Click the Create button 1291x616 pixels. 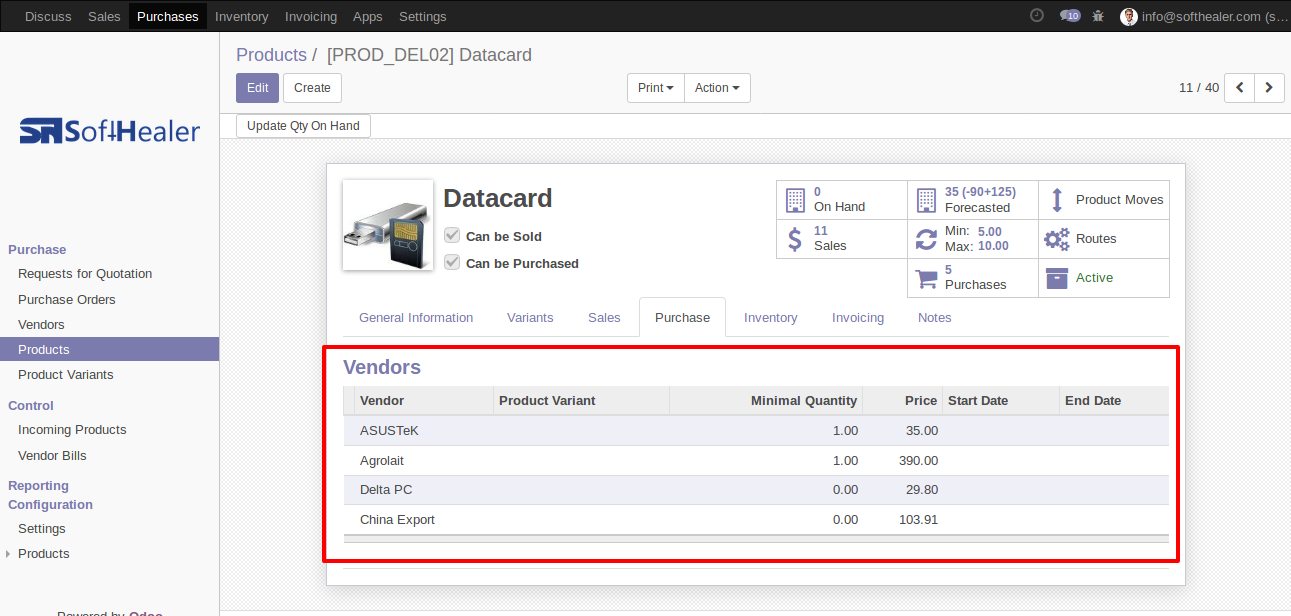(x=312, y=88)
